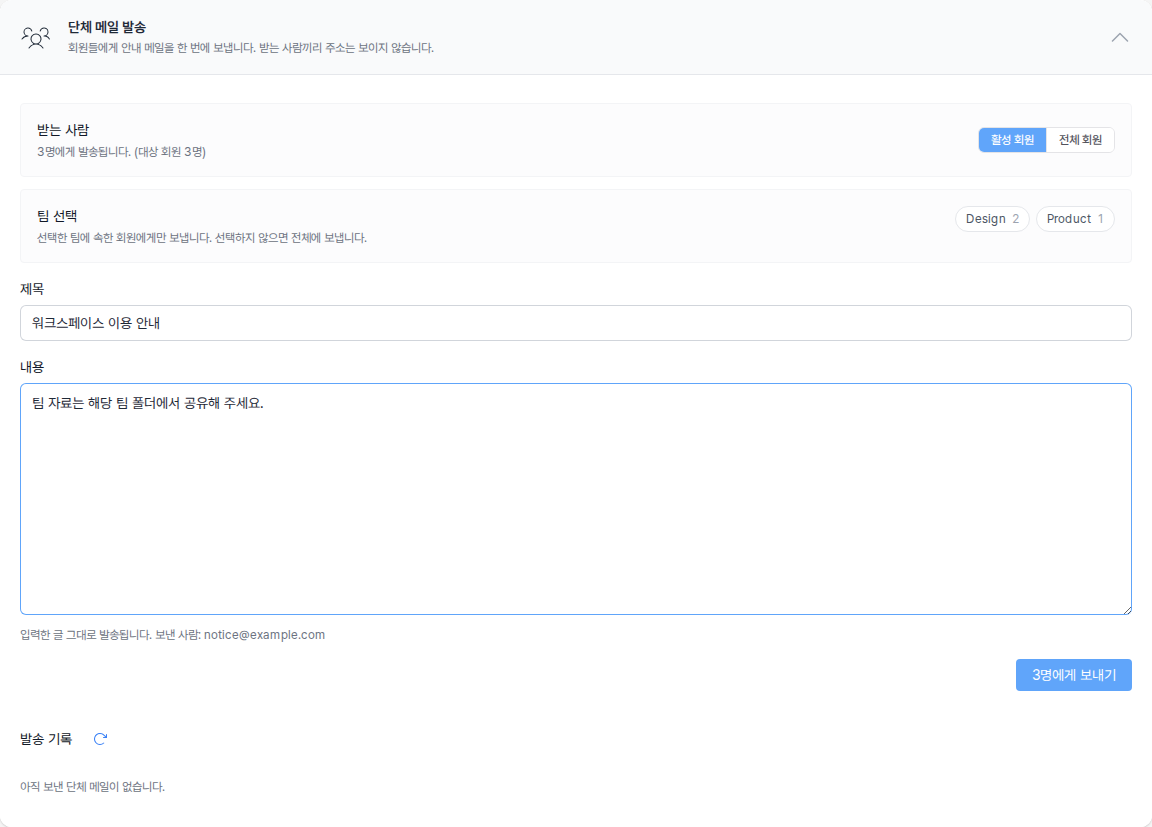Toggle the Product team chip
Image resolution: width=1152 pixels, height=827 pixels.
coord(1075,219)
